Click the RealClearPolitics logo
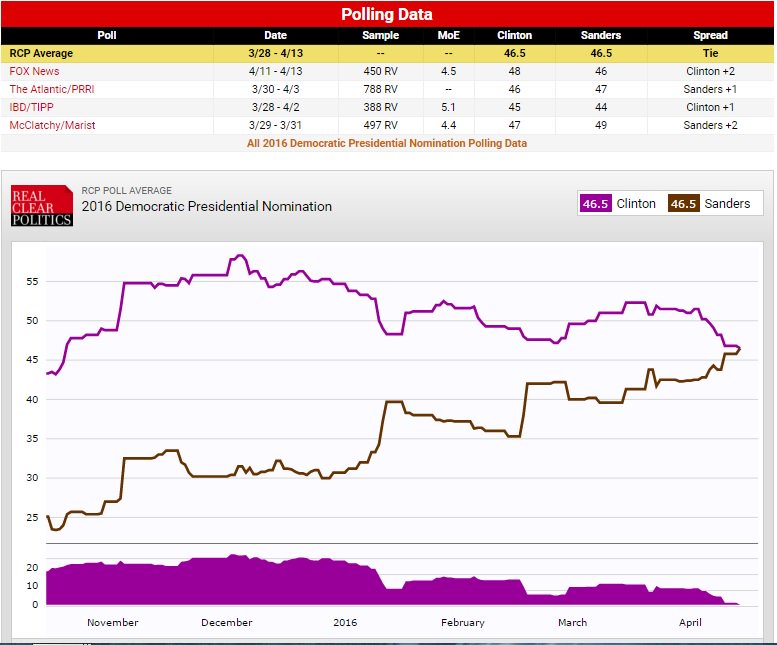 click(x=42, y=206)
